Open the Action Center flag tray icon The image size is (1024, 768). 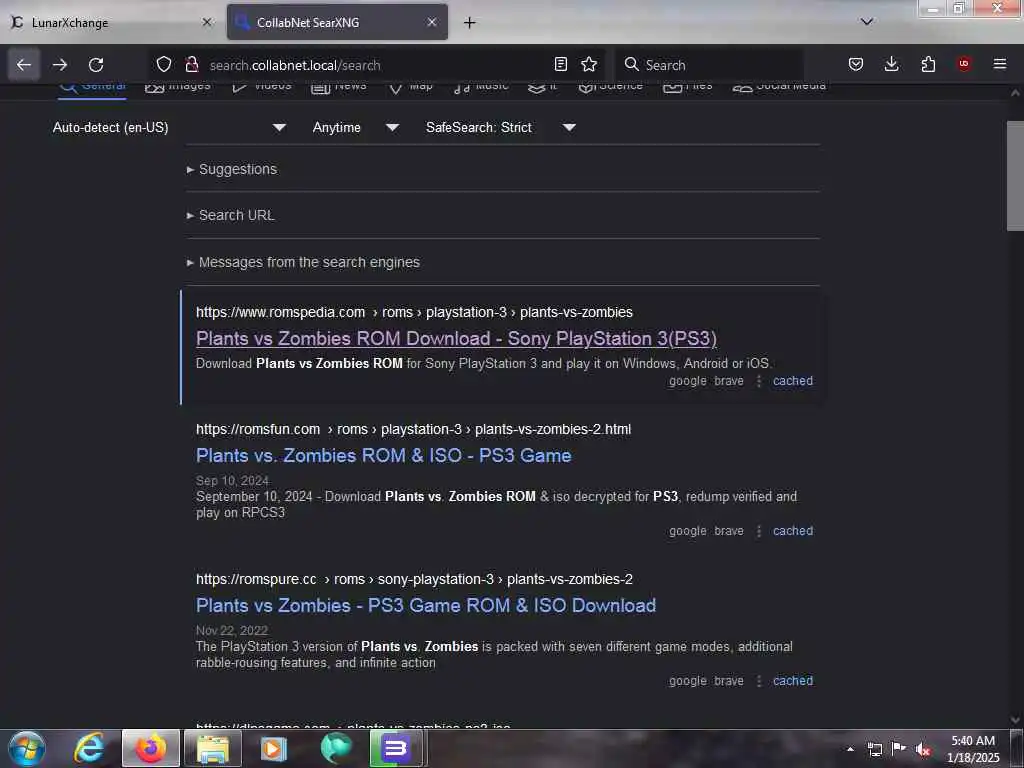pyautogui.click(x=899, y=749)
